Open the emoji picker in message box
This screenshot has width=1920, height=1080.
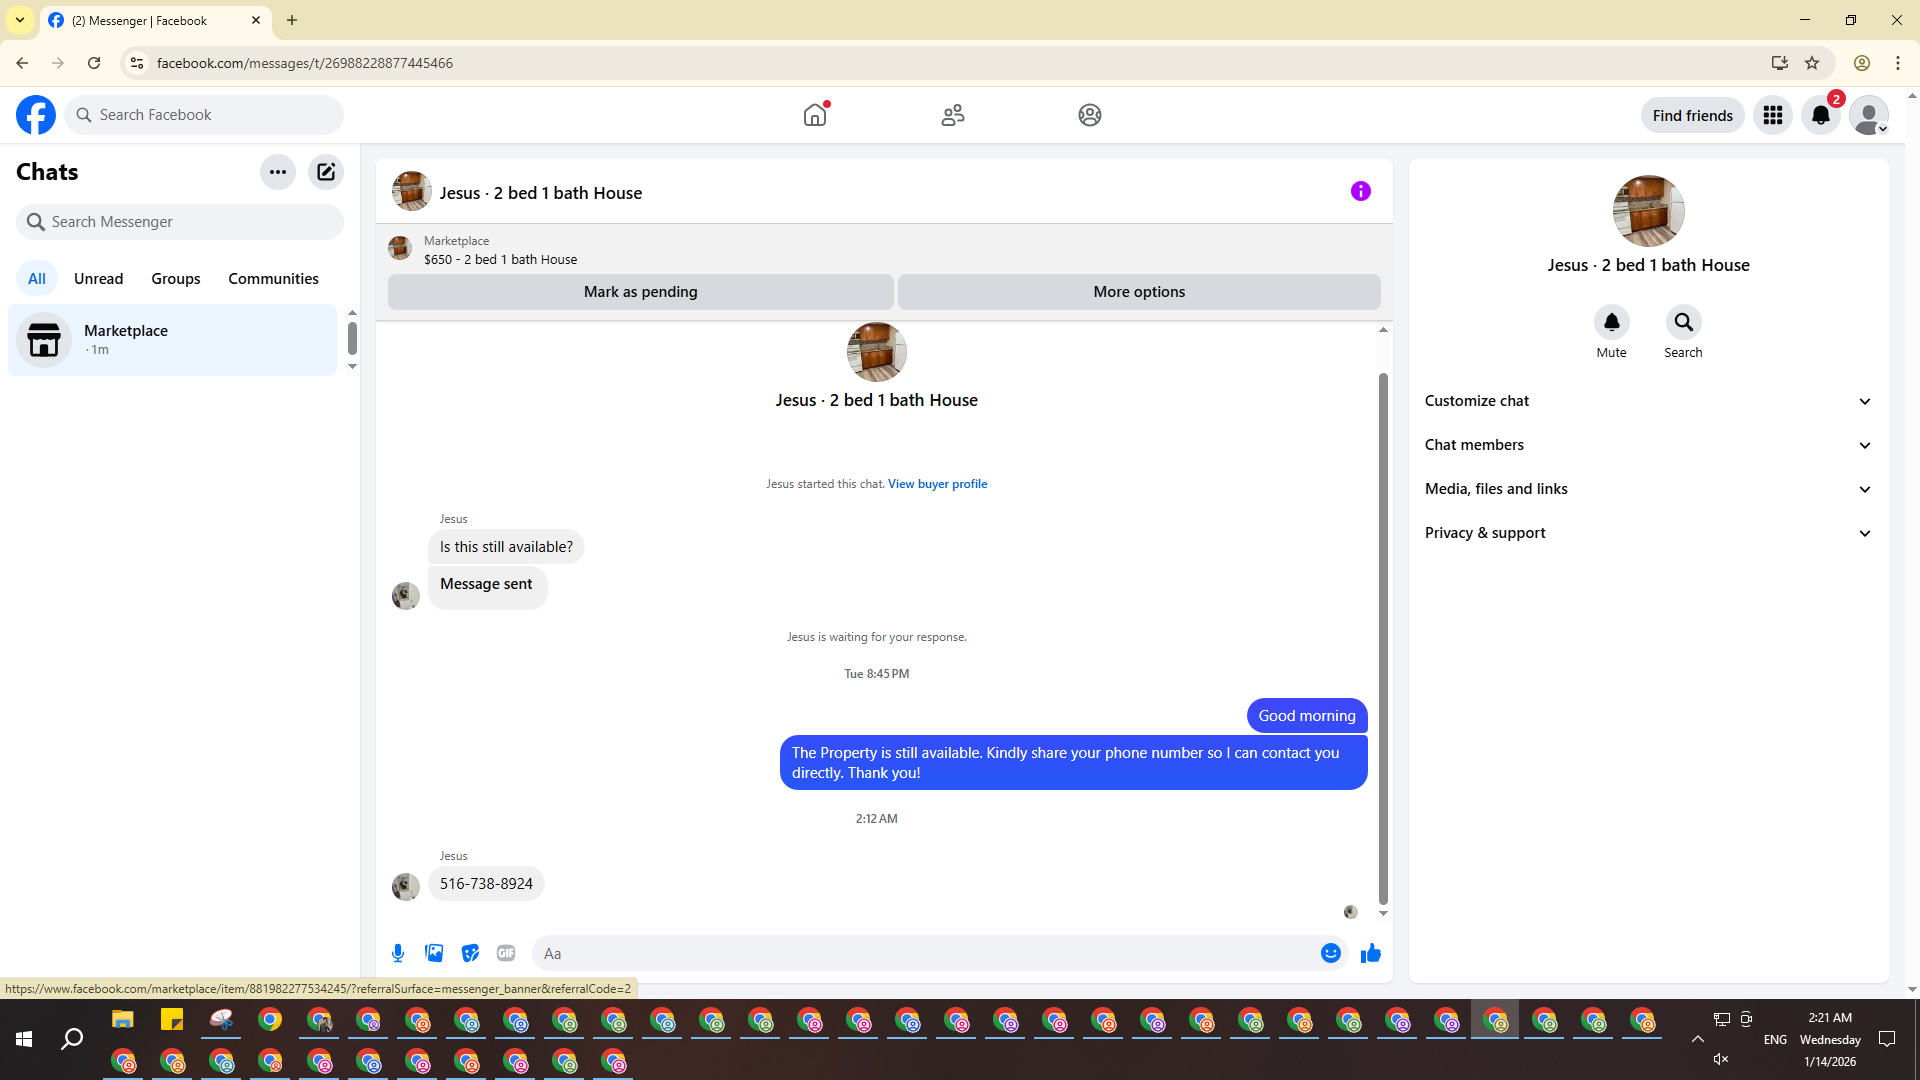[x=1330, y=953]
